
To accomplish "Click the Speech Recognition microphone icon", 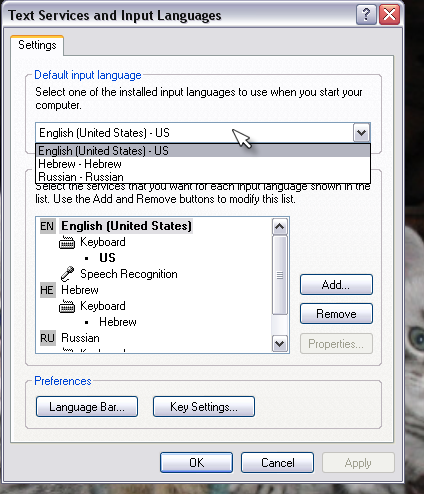I will (x=67, y=274).
